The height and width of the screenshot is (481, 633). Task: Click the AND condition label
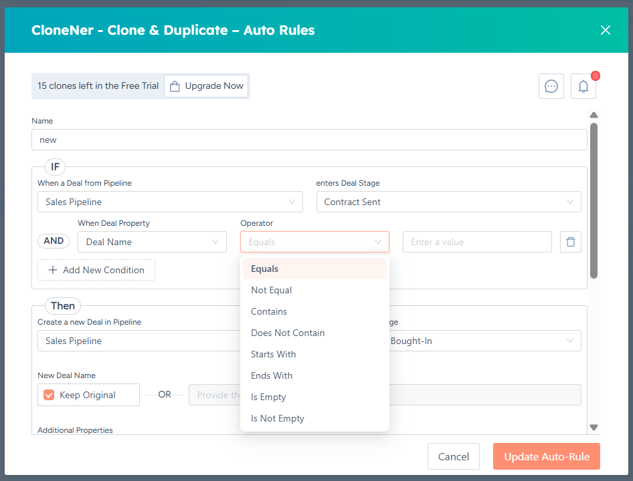(x=54, y=241)
